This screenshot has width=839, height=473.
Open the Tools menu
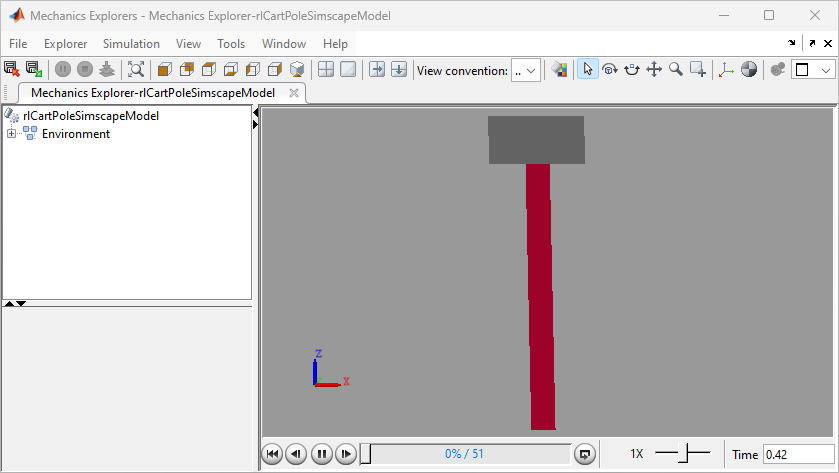[x=231, y=44]
